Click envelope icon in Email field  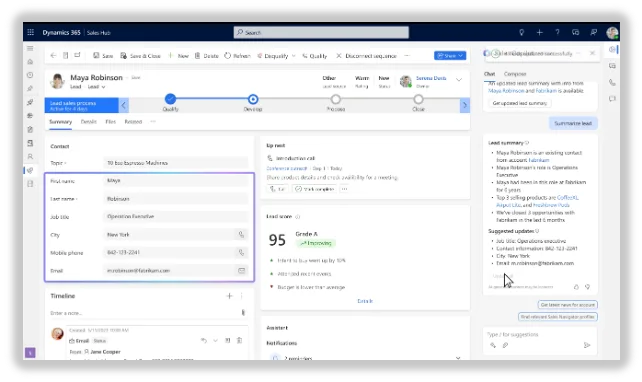(242, 271)
